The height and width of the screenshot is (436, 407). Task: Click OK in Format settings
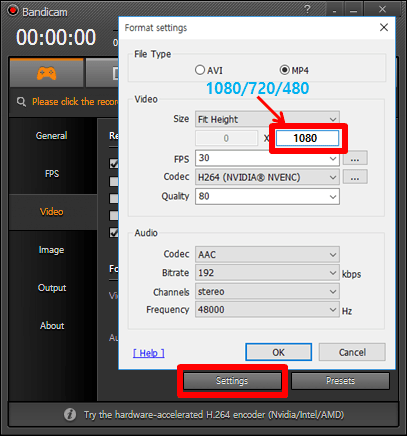pyautogui.click(x=278, y=352)
